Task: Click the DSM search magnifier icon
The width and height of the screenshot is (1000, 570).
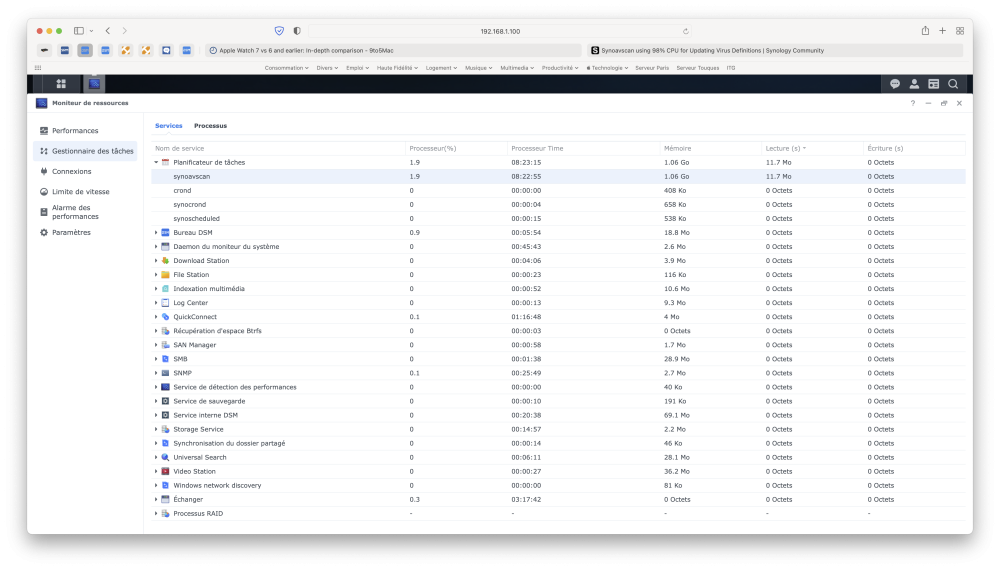Action: click(x=953, y=84)
